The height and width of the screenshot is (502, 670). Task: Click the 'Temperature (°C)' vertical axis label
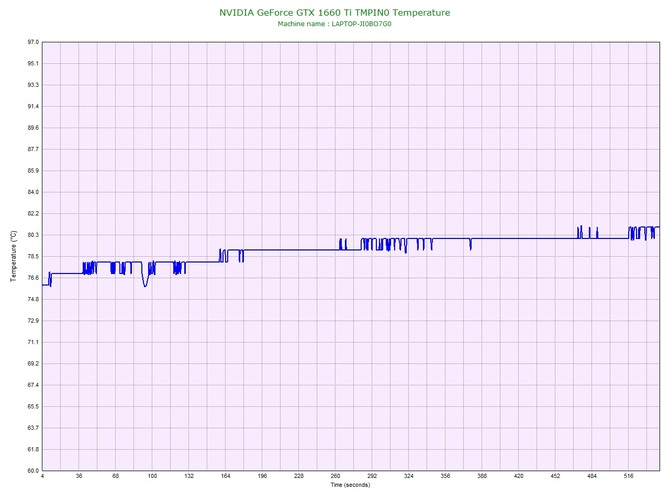[x=13, y=256]
